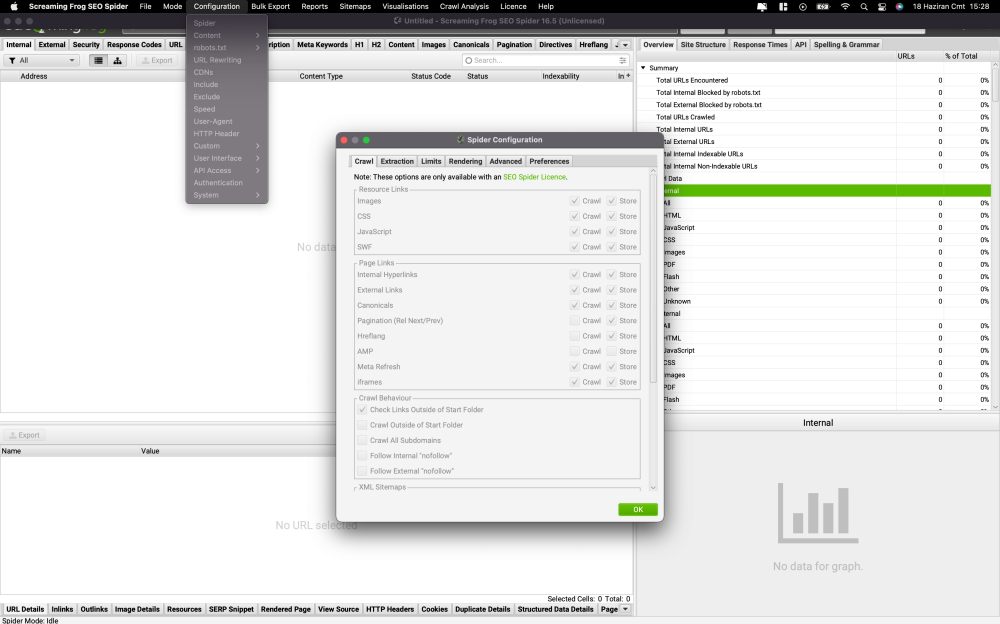The height and width of the screenshot is (624, 1000).
Task: Open the All filter dropdown
Action: tap(41, 61)
